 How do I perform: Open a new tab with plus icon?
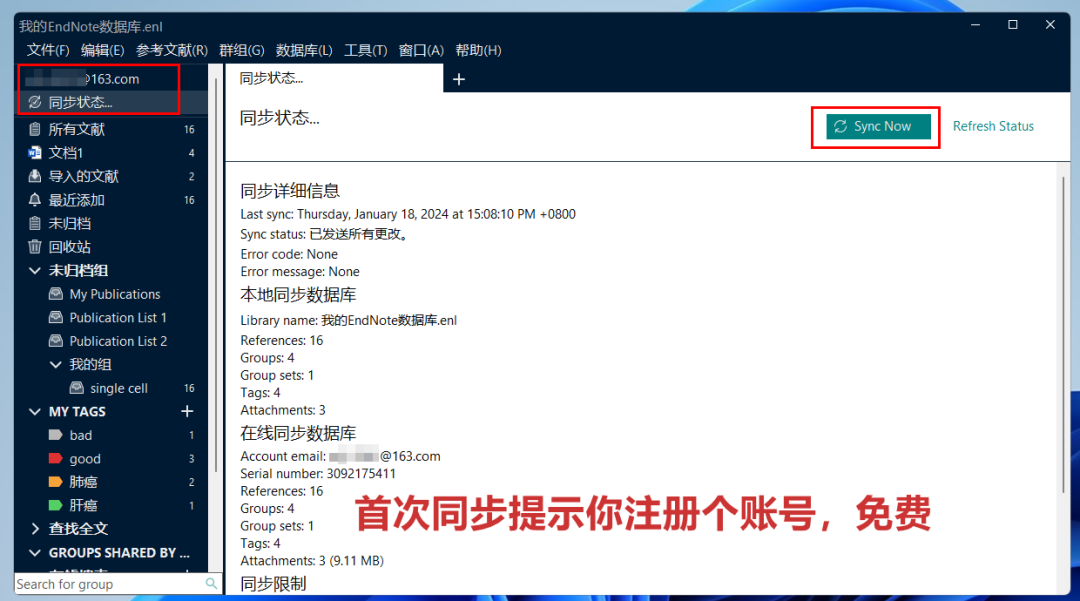[x=459, y=80]
